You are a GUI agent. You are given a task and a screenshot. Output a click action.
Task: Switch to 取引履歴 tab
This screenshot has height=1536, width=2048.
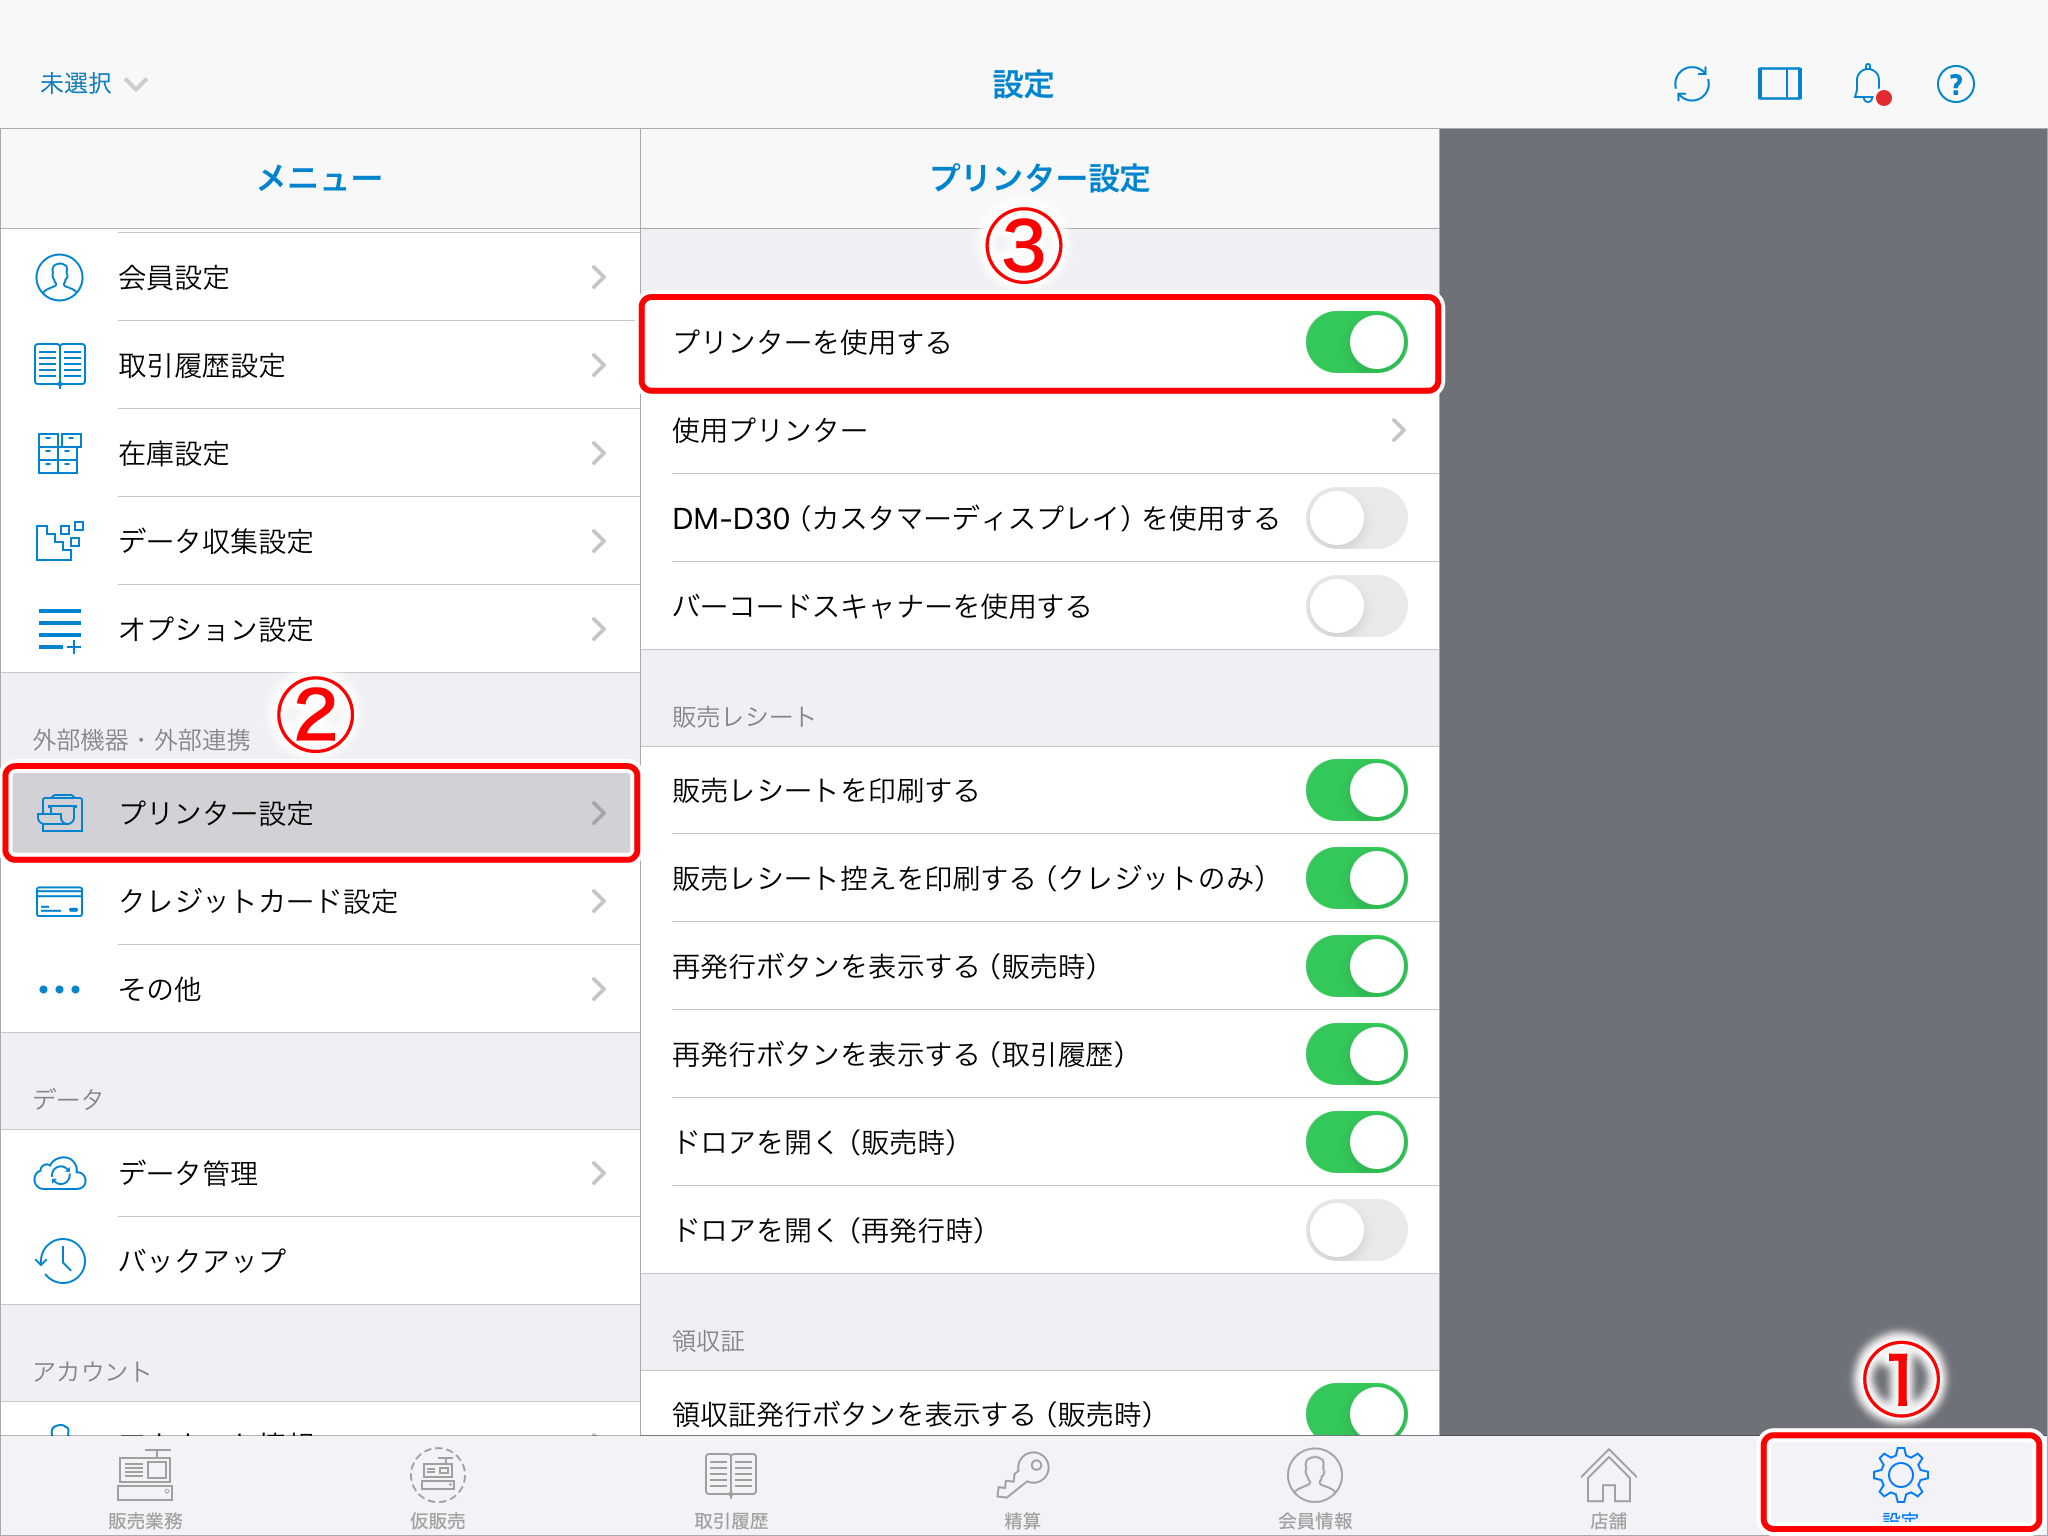point(731,1489)
